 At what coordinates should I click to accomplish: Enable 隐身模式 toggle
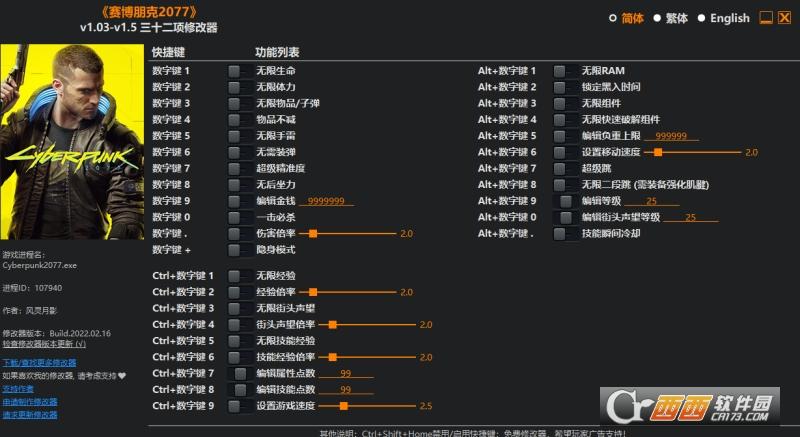click(239, 250)
